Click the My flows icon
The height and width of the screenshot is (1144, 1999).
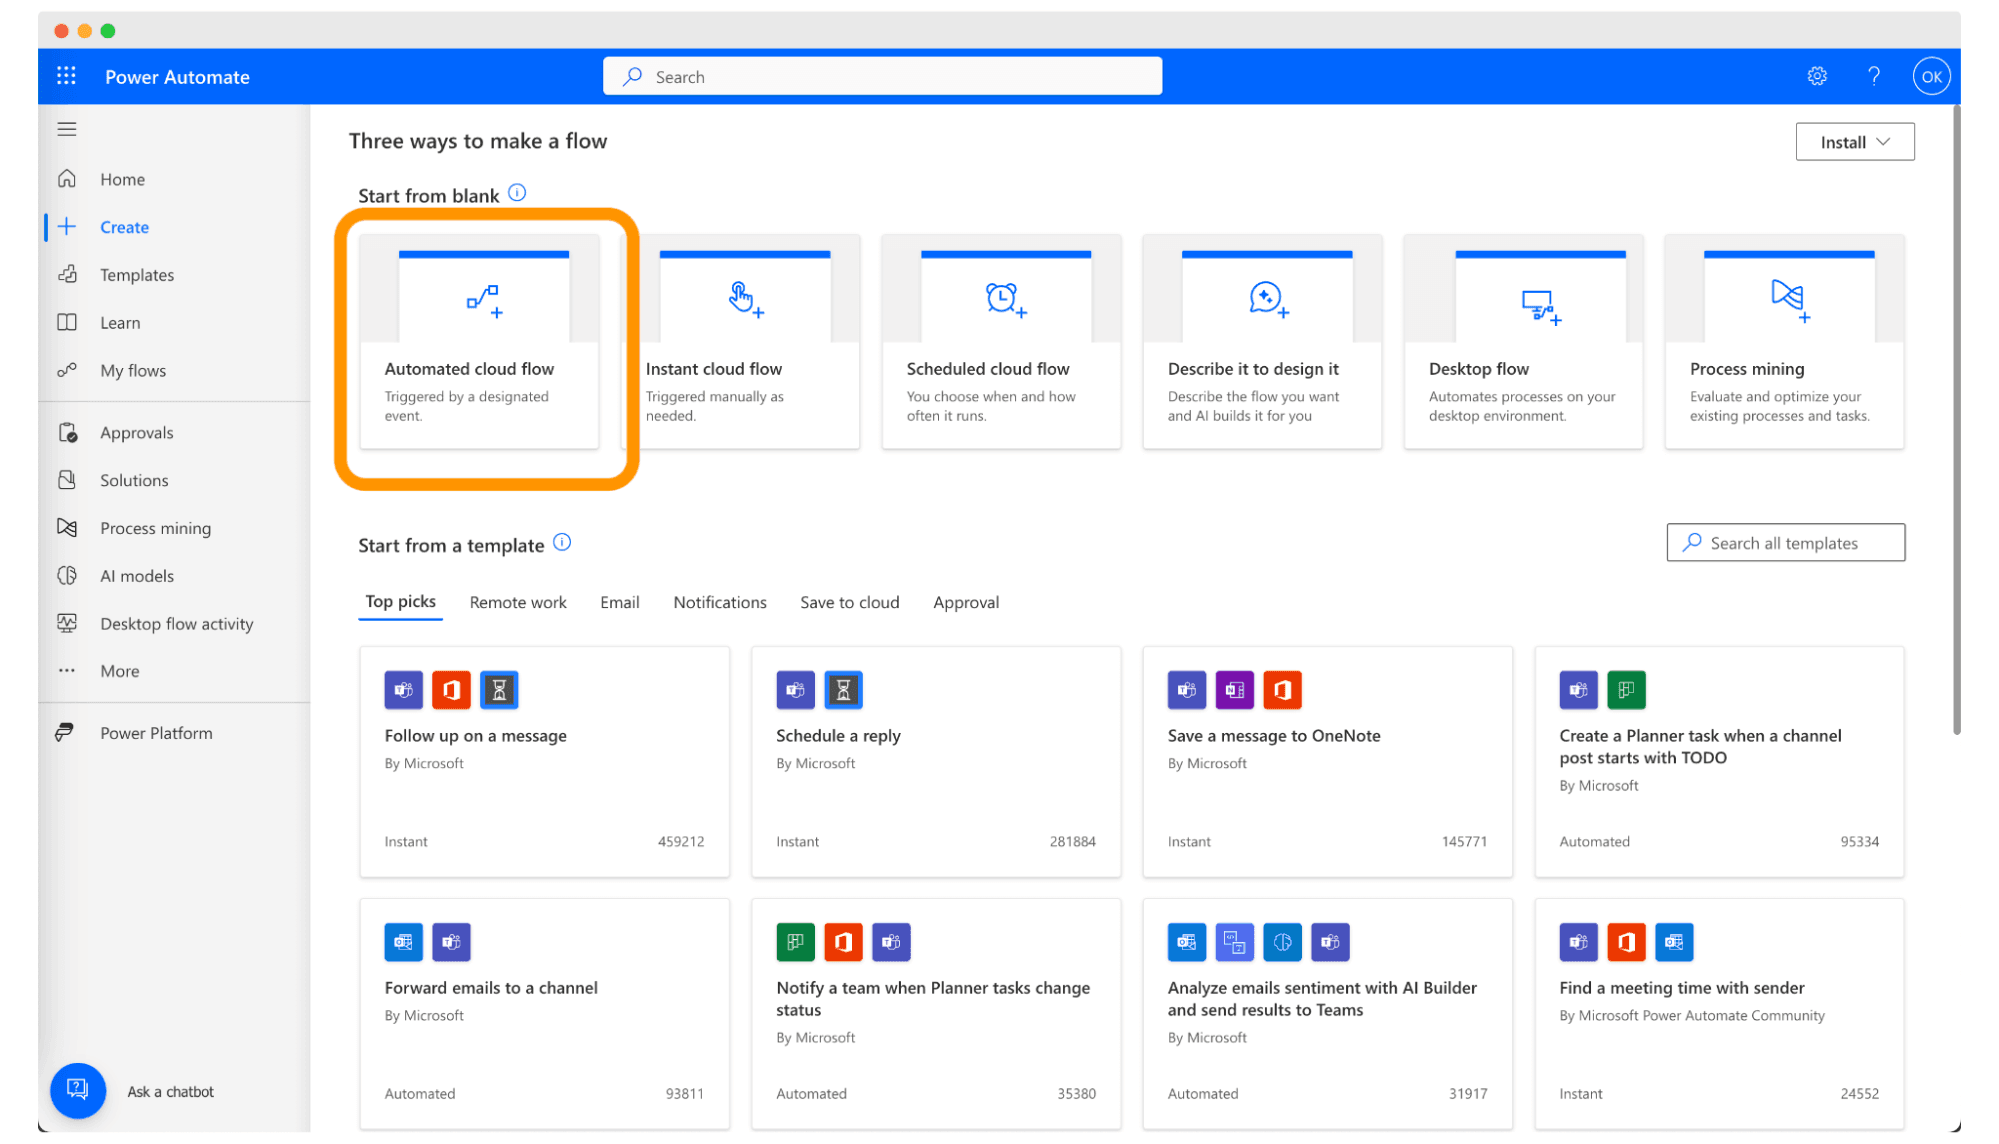67,370
